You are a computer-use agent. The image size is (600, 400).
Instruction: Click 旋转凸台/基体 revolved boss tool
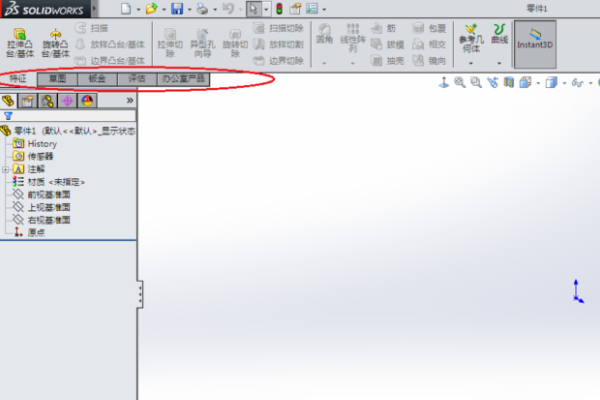tap(55, 43)
